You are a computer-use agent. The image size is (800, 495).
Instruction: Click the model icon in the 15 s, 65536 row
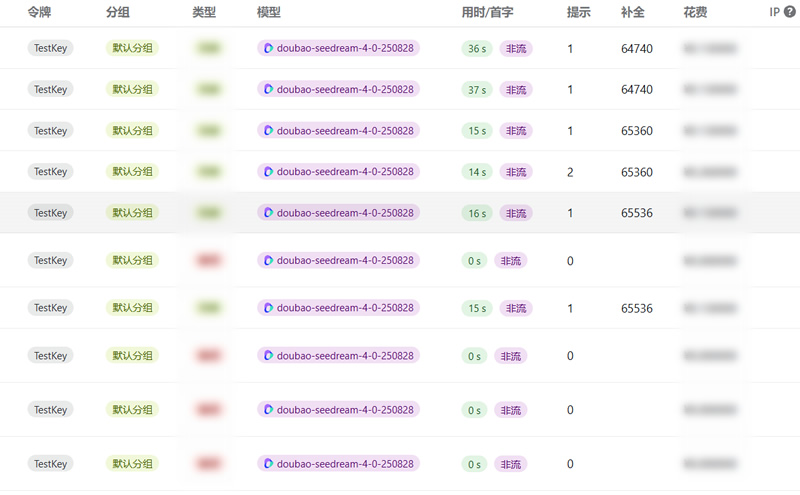[x=268, y=308]
